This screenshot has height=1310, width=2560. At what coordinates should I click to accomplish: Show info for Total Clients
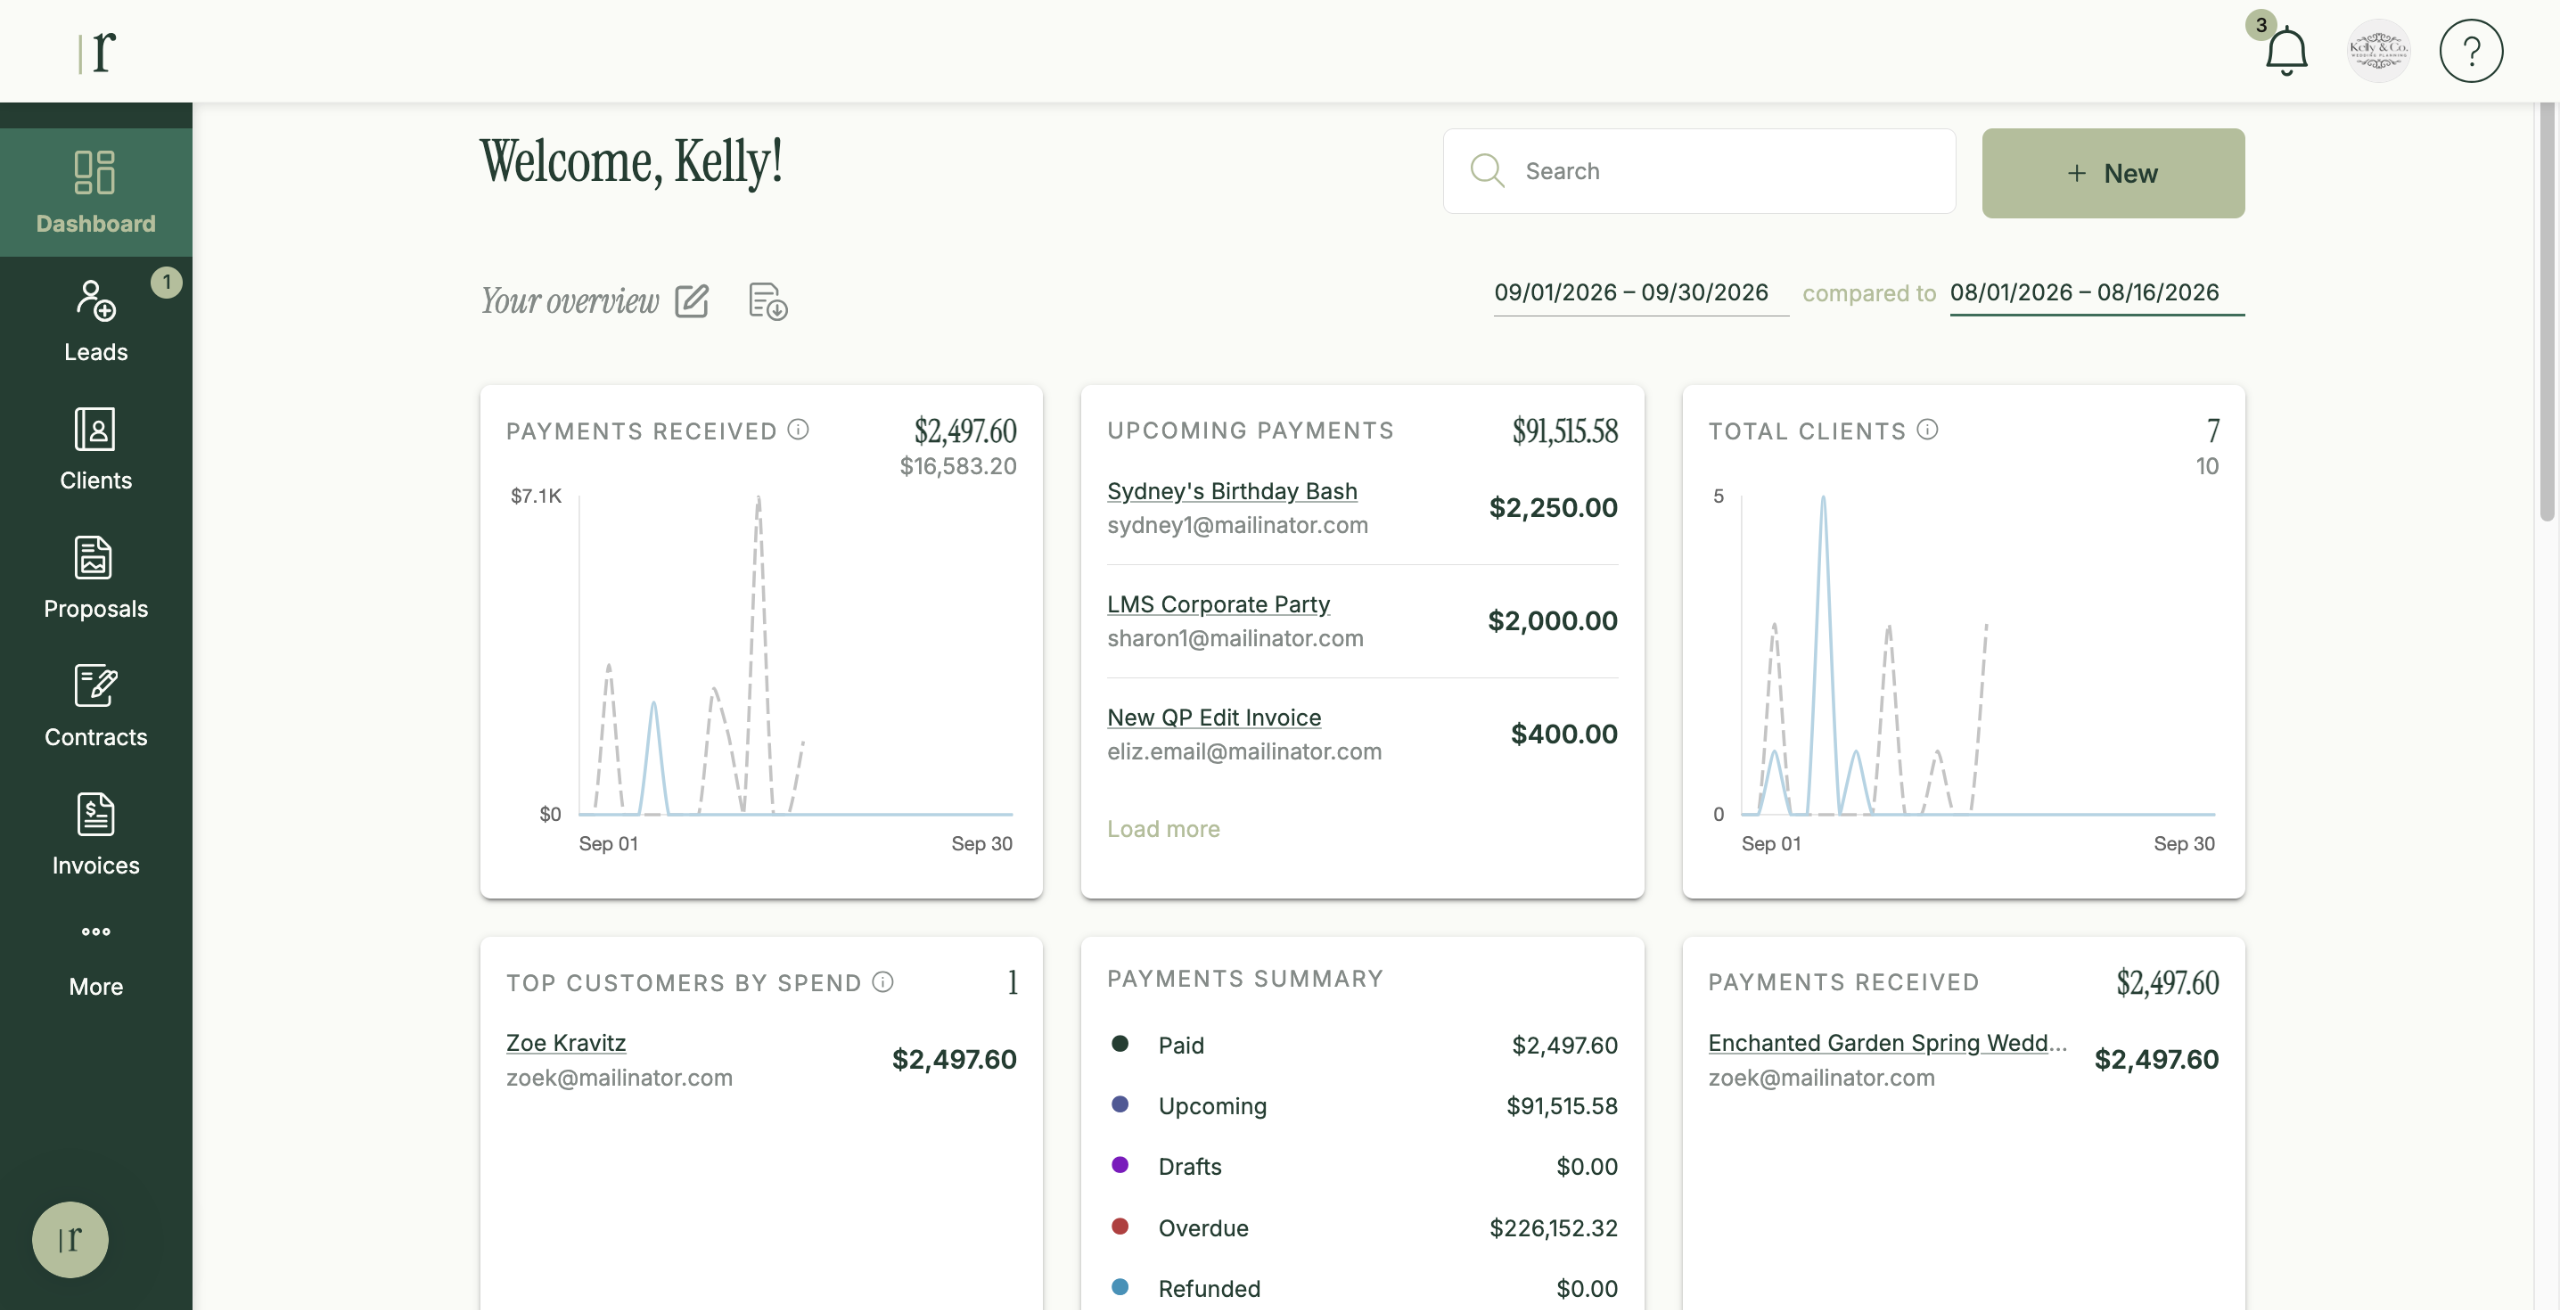point(1928,430)
